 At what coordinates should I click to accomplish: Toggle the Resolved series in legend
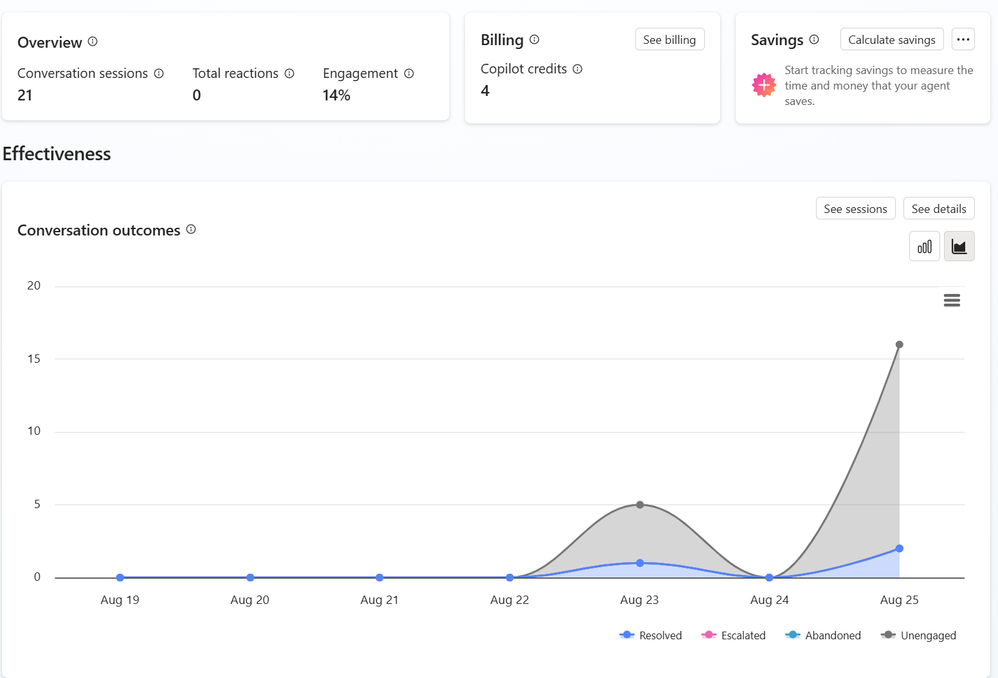[650, 635]
